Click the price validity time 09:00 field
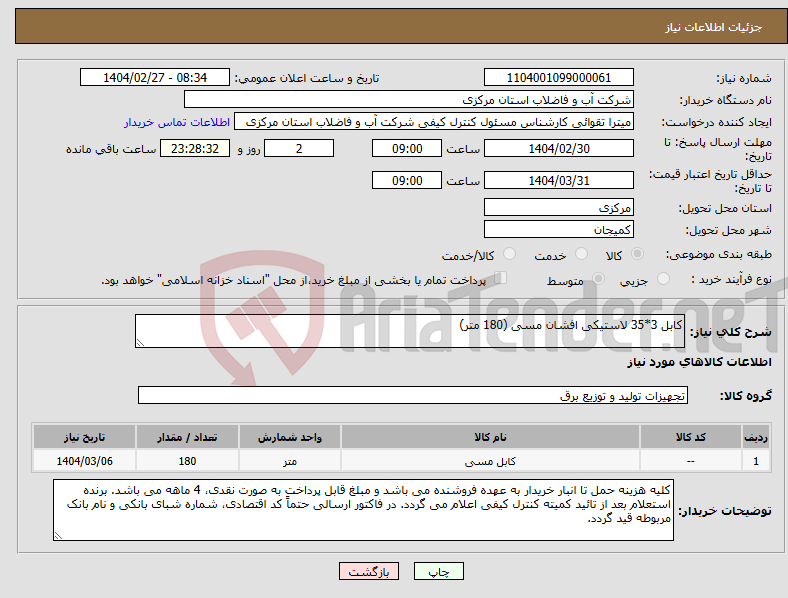Viewport: 788px width, 598px height. [407, 180]
